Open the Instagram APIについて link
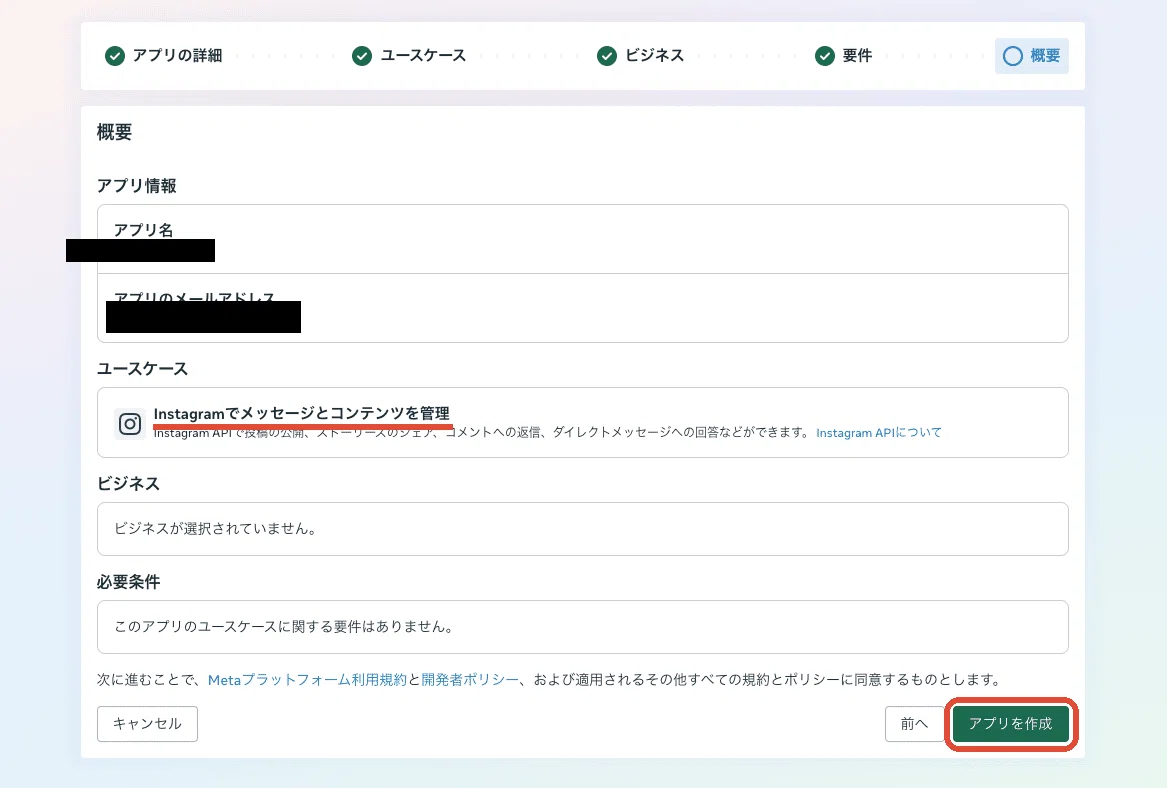This screenshot has height=788, width=1167. (879, 433)
